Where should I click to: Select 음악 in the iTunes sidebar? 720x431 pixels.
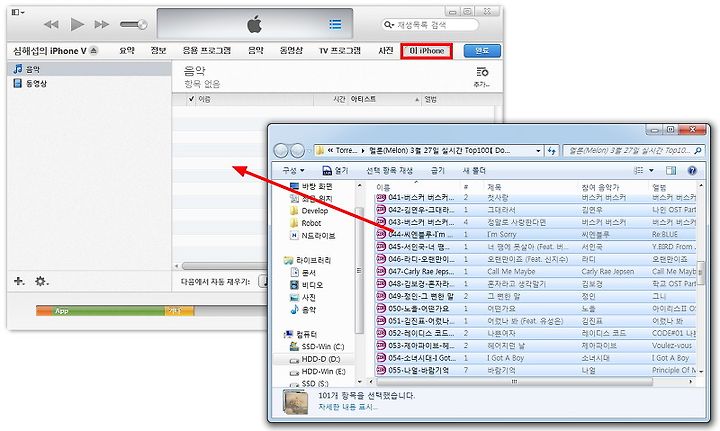pyautogui.click(x=89, y=69)
